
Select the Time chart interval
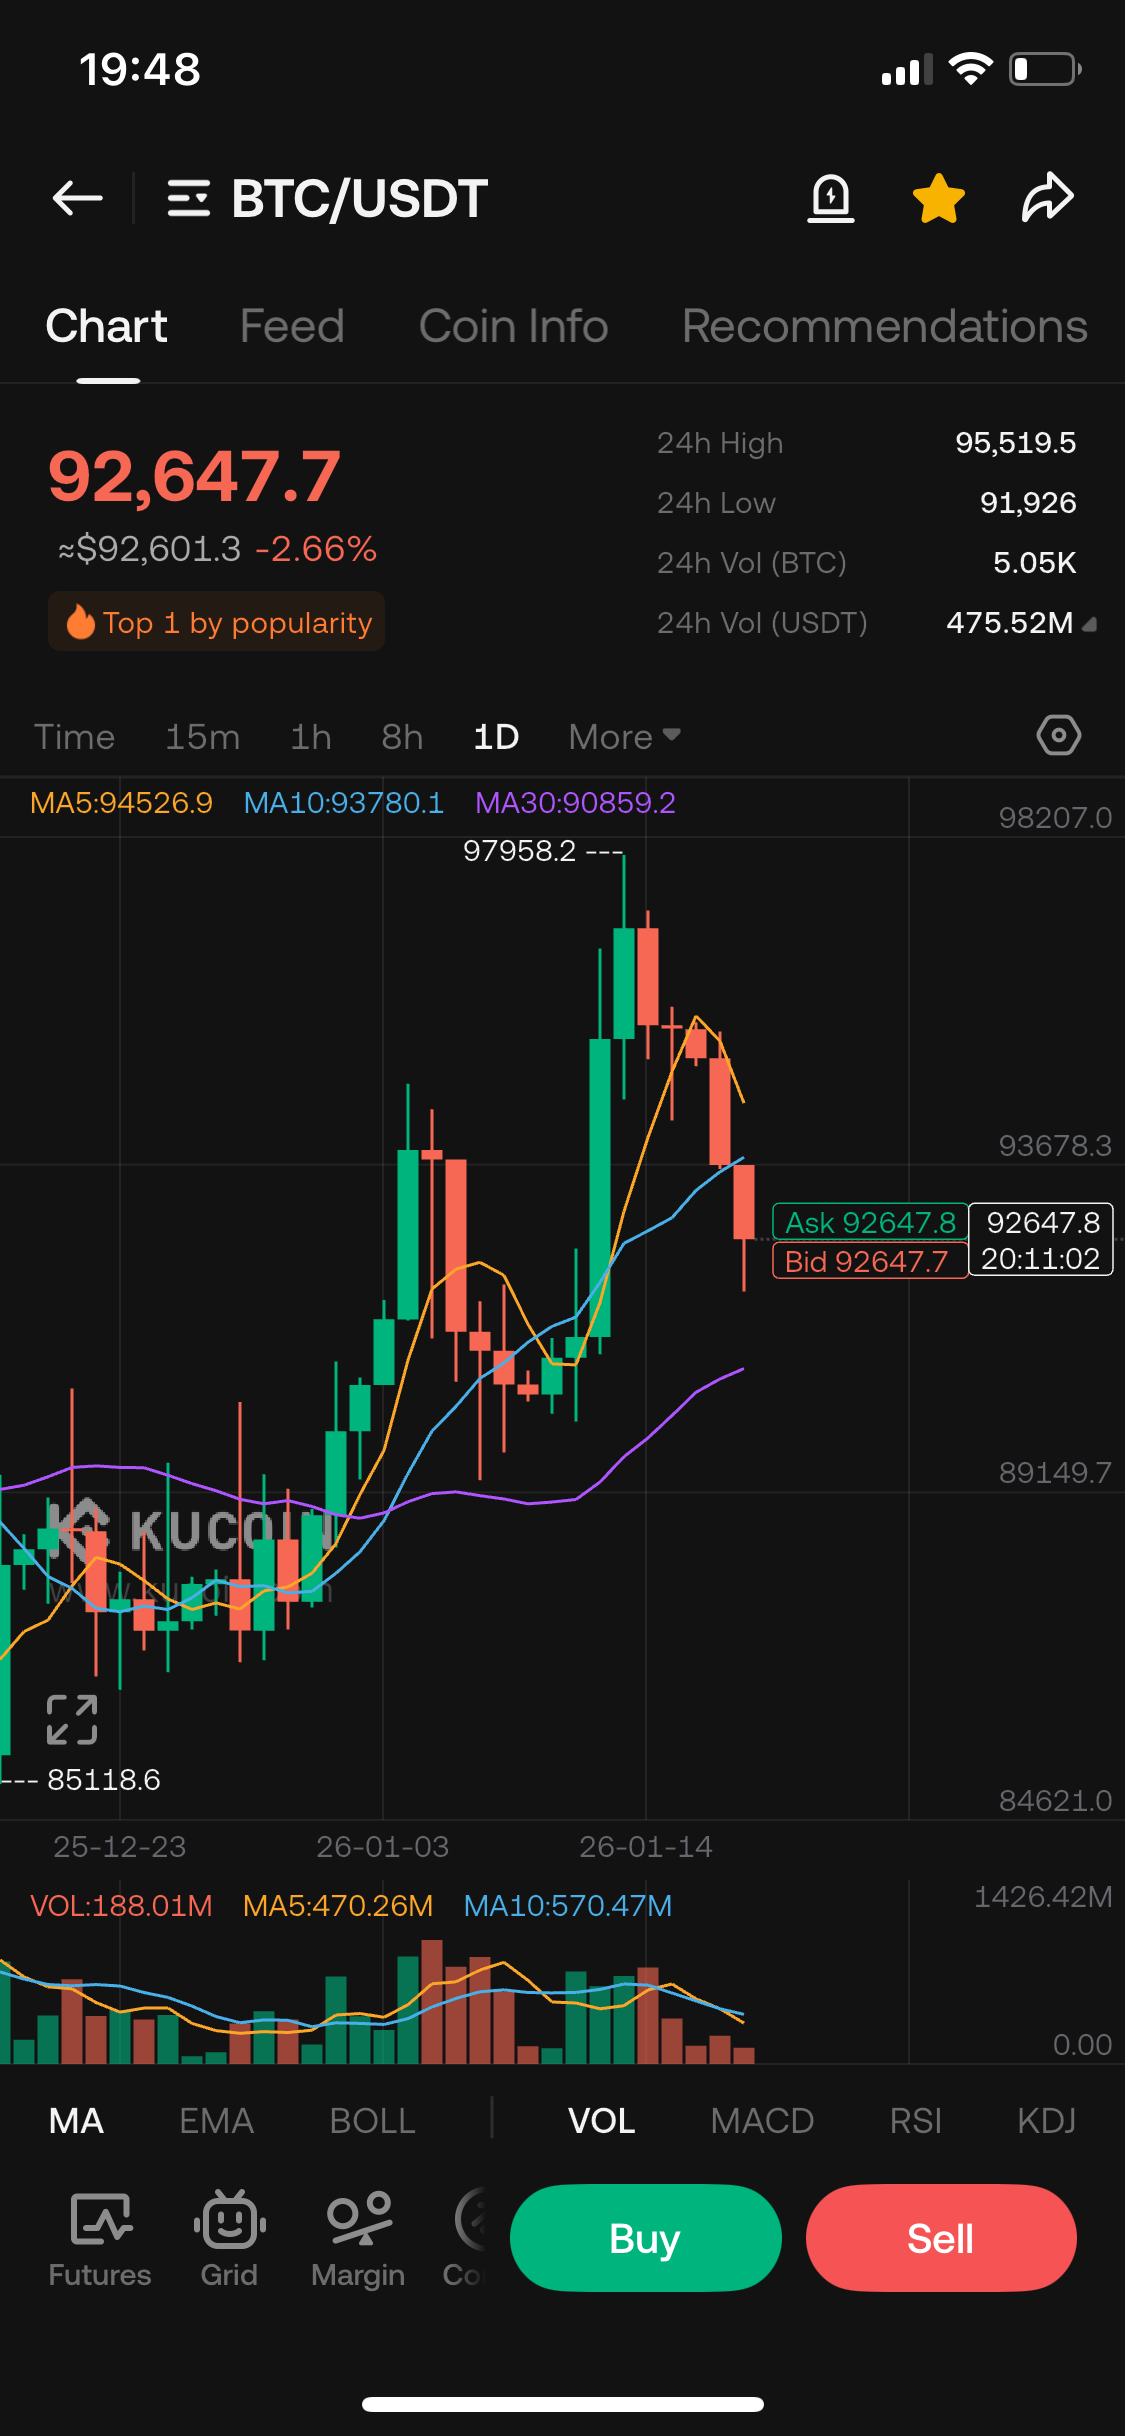click(75, 737)
